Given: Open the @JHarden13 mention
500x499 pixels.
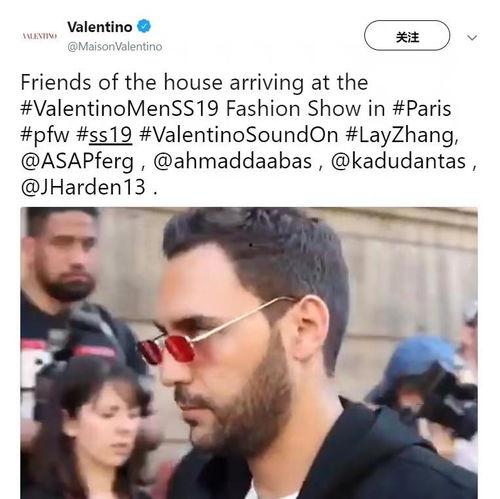Looking at the screenshot, I should click(83, 187).
